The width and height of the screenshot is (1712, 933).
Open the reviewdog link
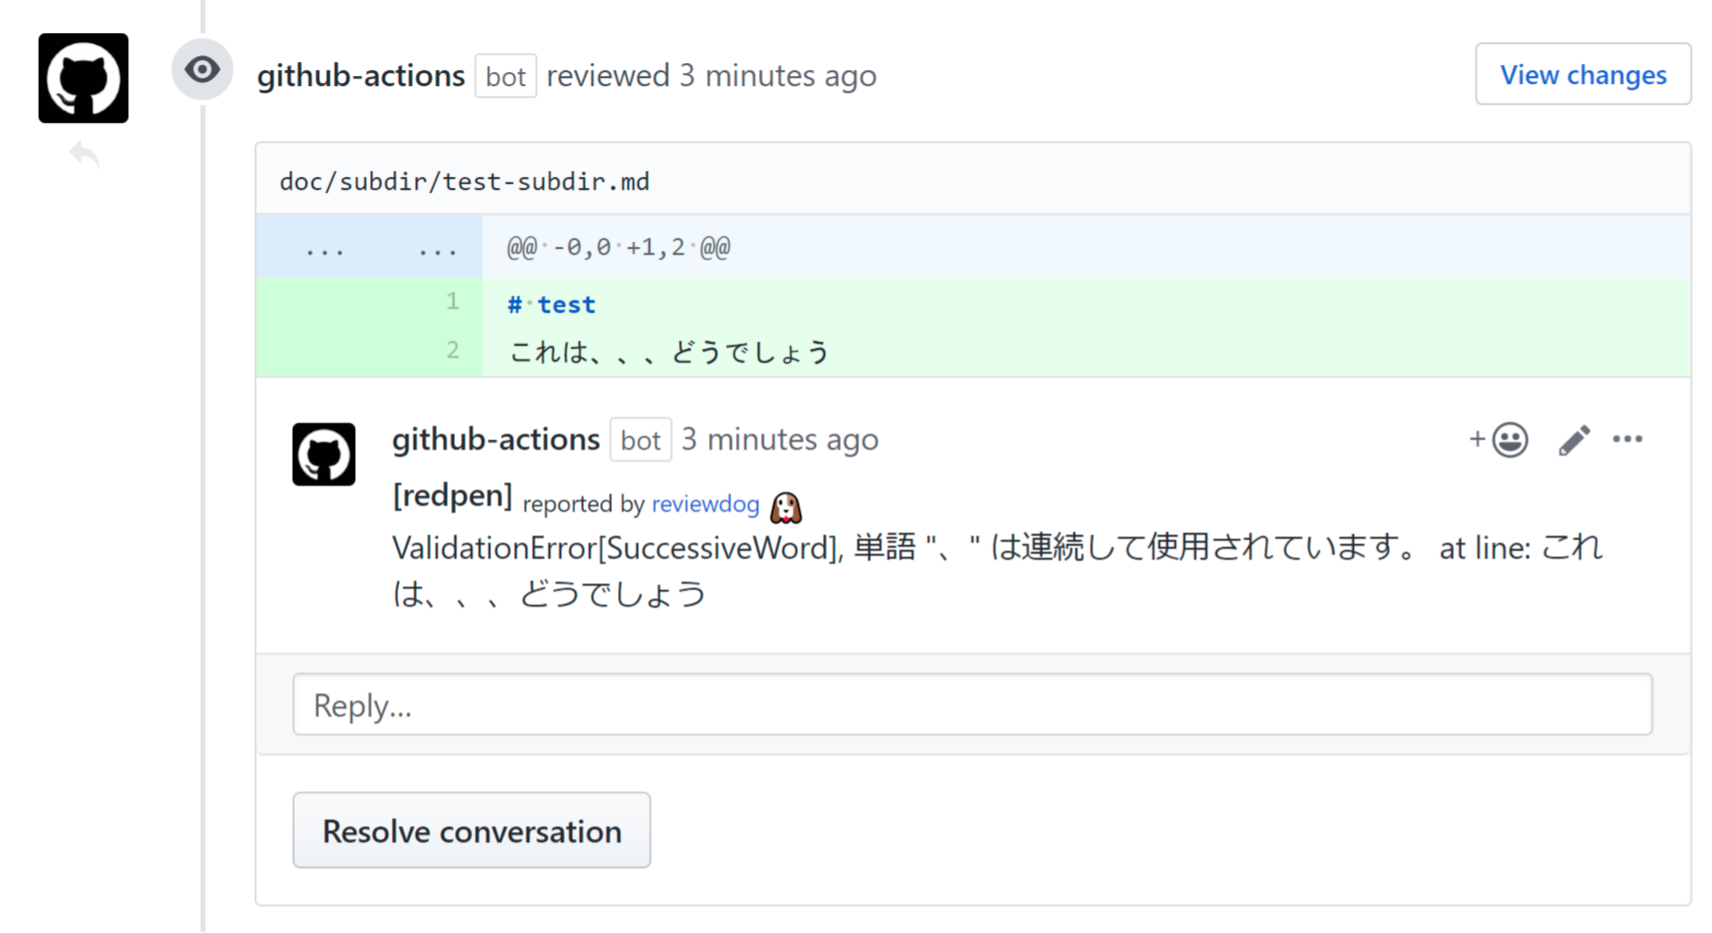tap(705, 504)
